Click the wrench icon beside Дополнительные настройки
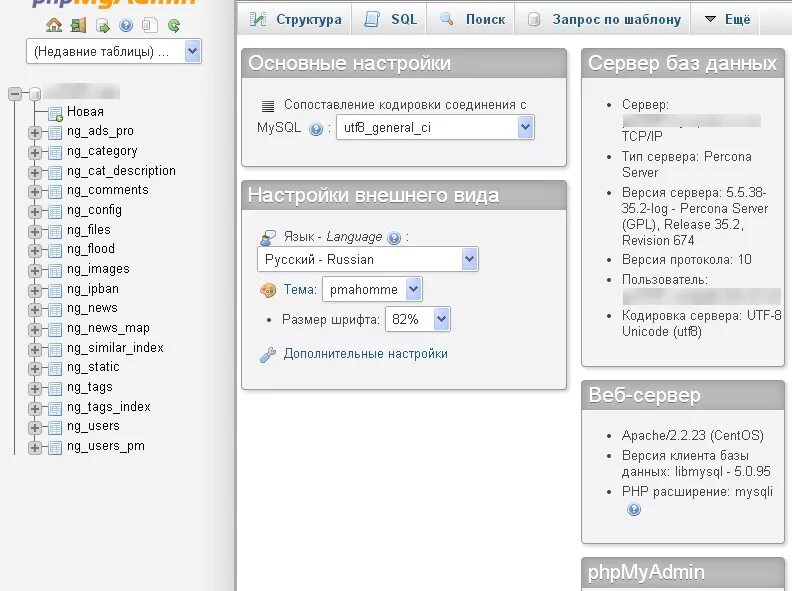Screen dimensions: 792x591 268,355
